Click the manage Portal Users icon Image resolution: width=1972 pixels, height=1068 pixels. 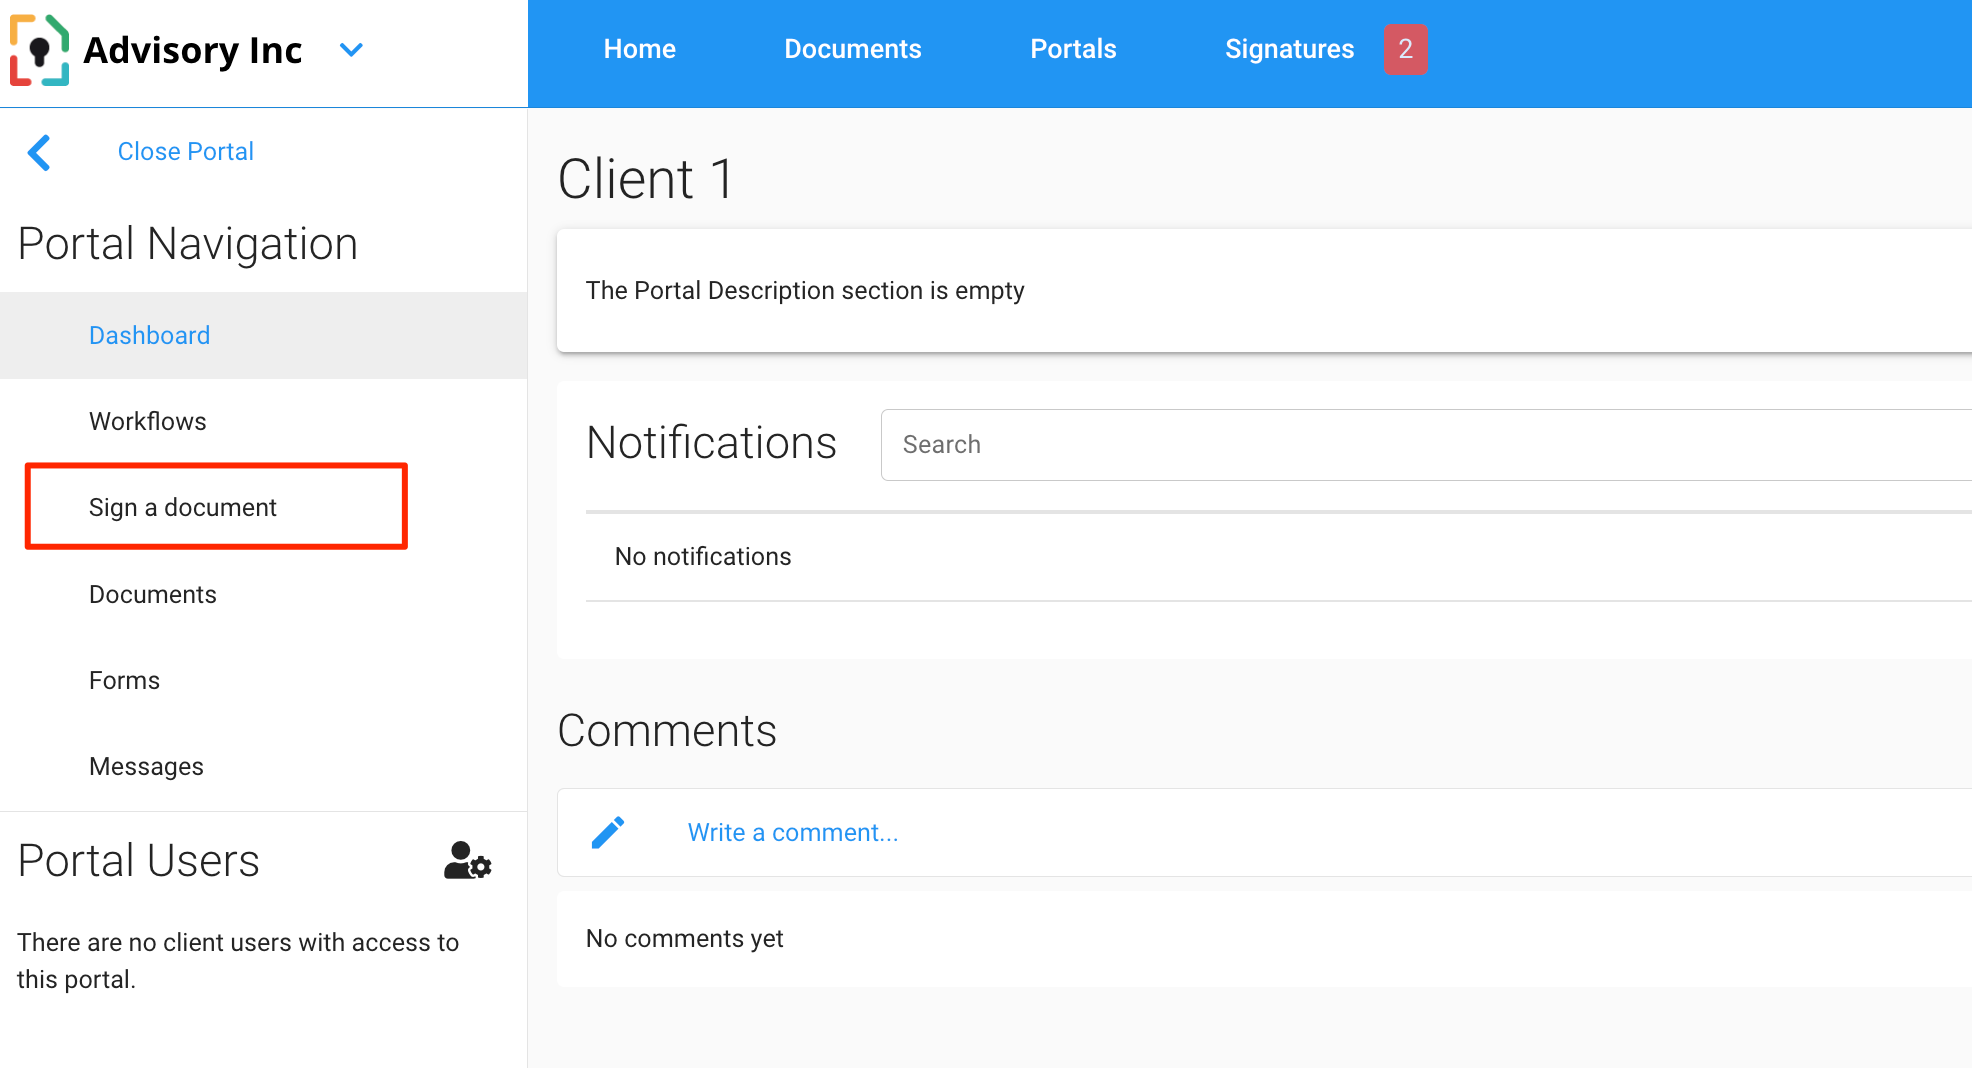click(x=467, y=861)
